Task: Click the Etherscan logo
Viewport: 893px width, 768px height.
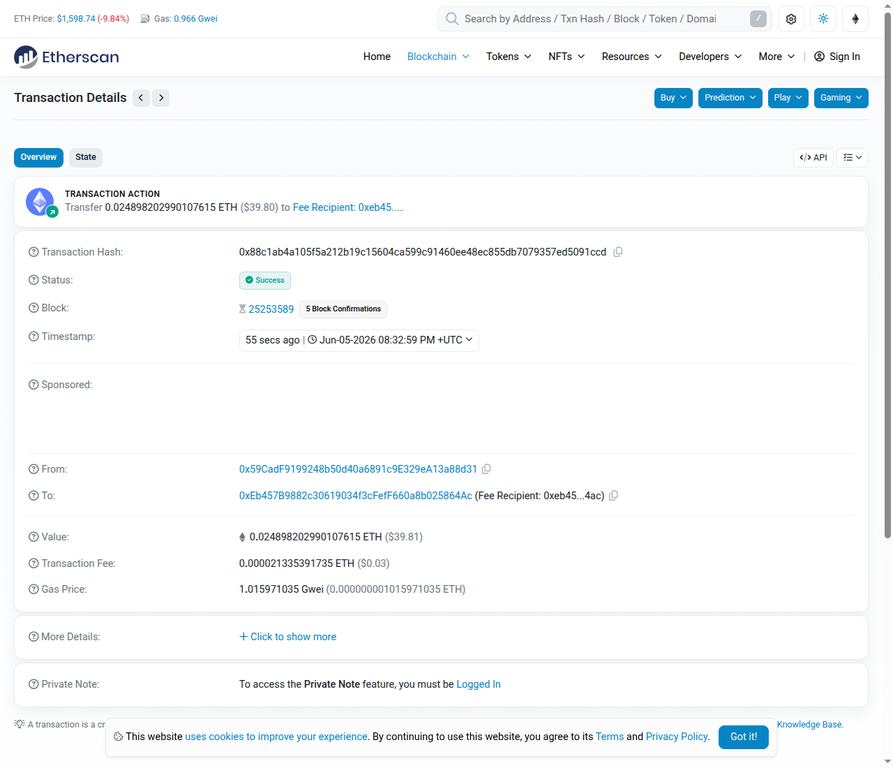Action: tap(67, 57)
